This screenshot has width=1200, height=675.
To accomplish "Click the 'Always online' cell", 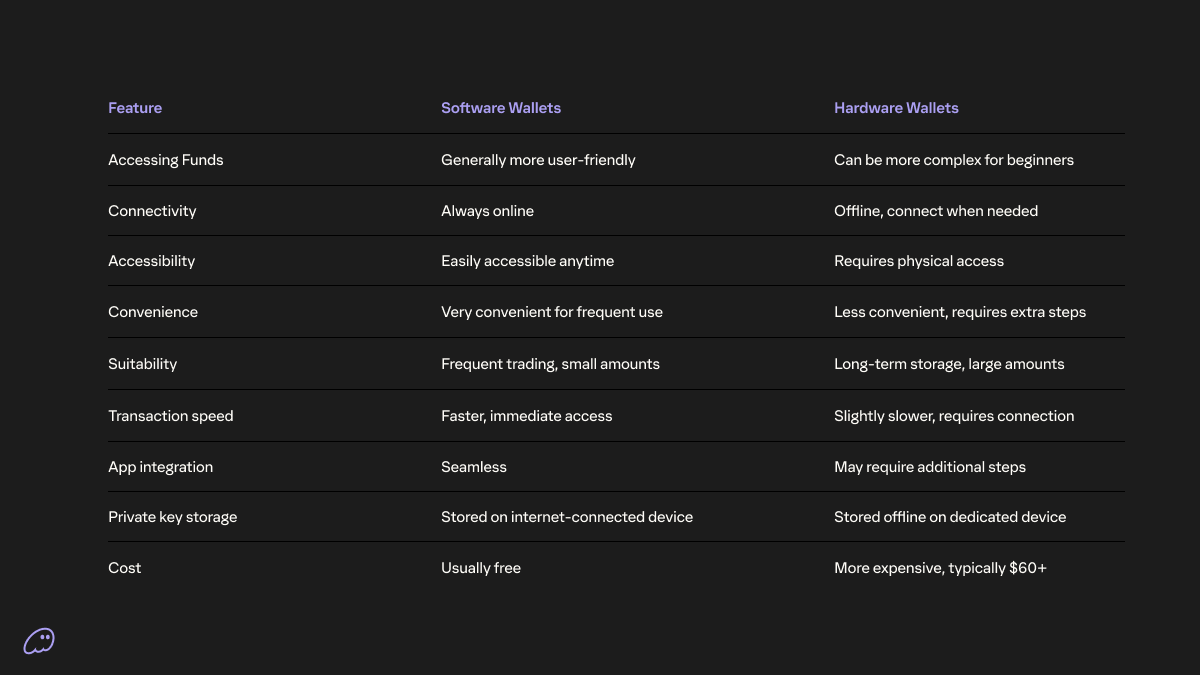I will coord(487,211).
